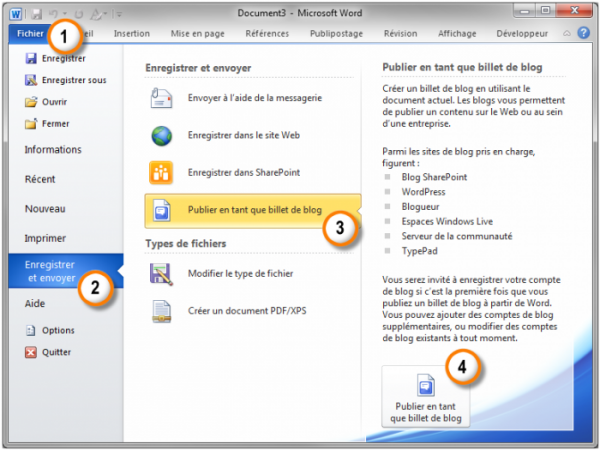Open the Nouveau section
Image resolution: width=600 pixels, height=450 pixels.
tap(45, 209)
